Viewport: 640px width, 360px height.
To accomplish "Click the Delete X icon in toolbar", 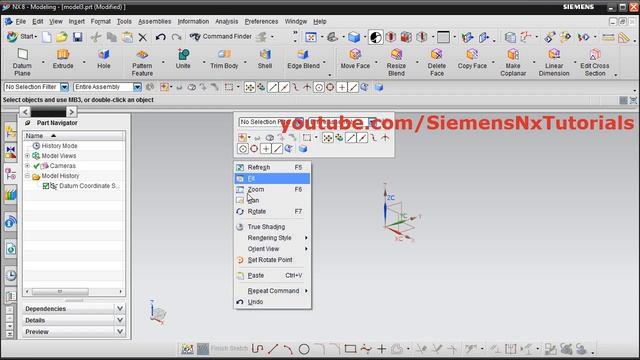I will point(142,38).
